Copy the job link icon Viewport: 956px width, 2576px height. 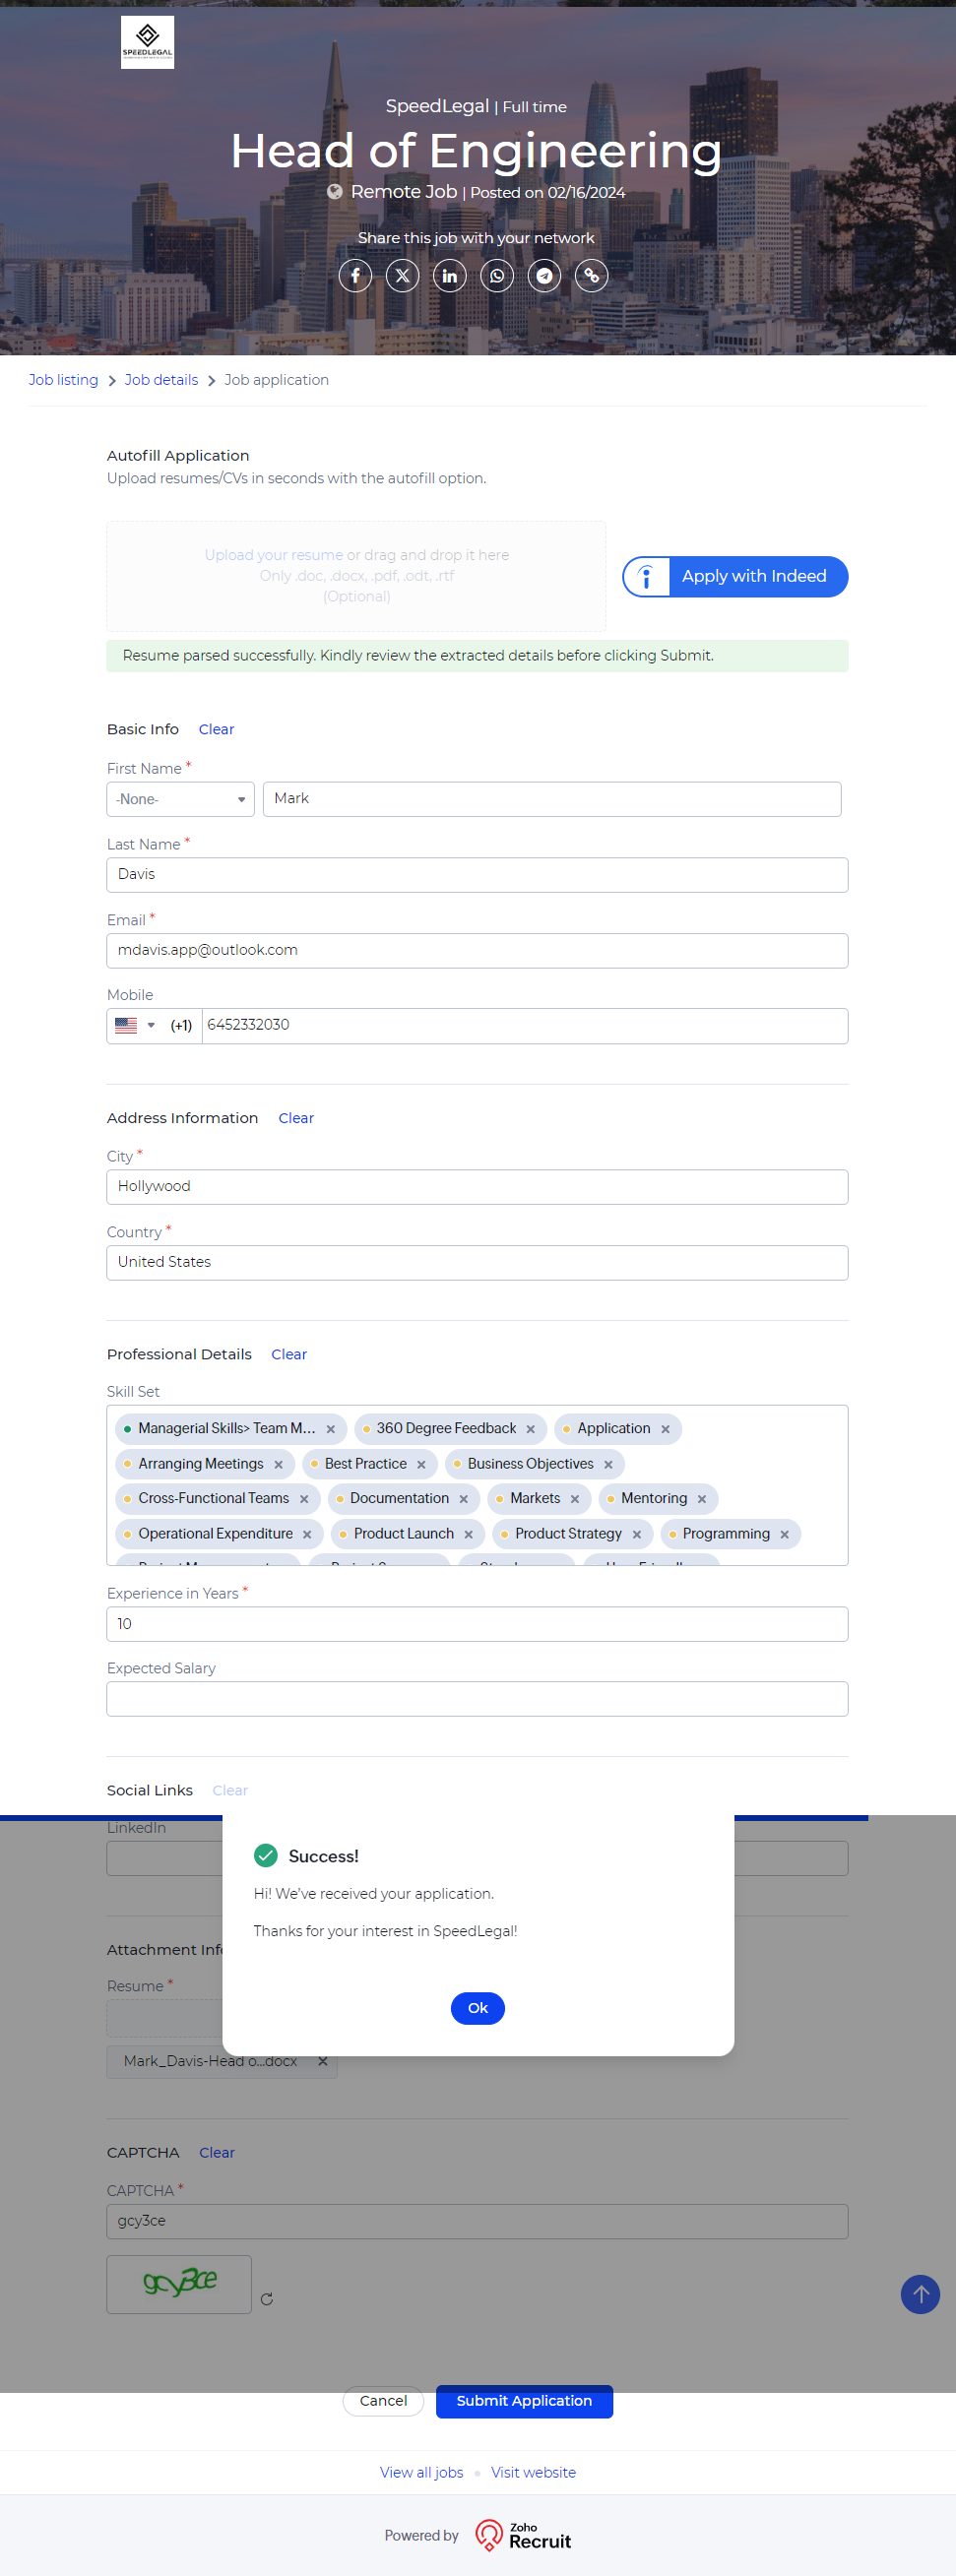tap(591, 275)
